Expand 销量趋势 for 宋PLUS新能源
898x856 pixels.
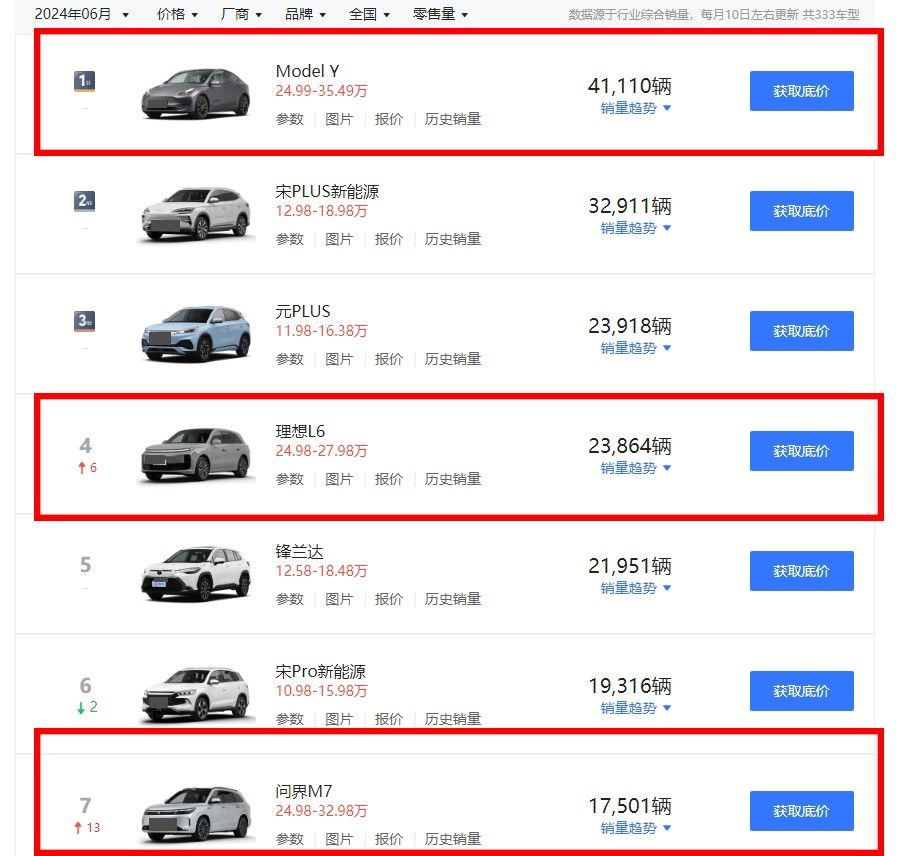[635, 228]
